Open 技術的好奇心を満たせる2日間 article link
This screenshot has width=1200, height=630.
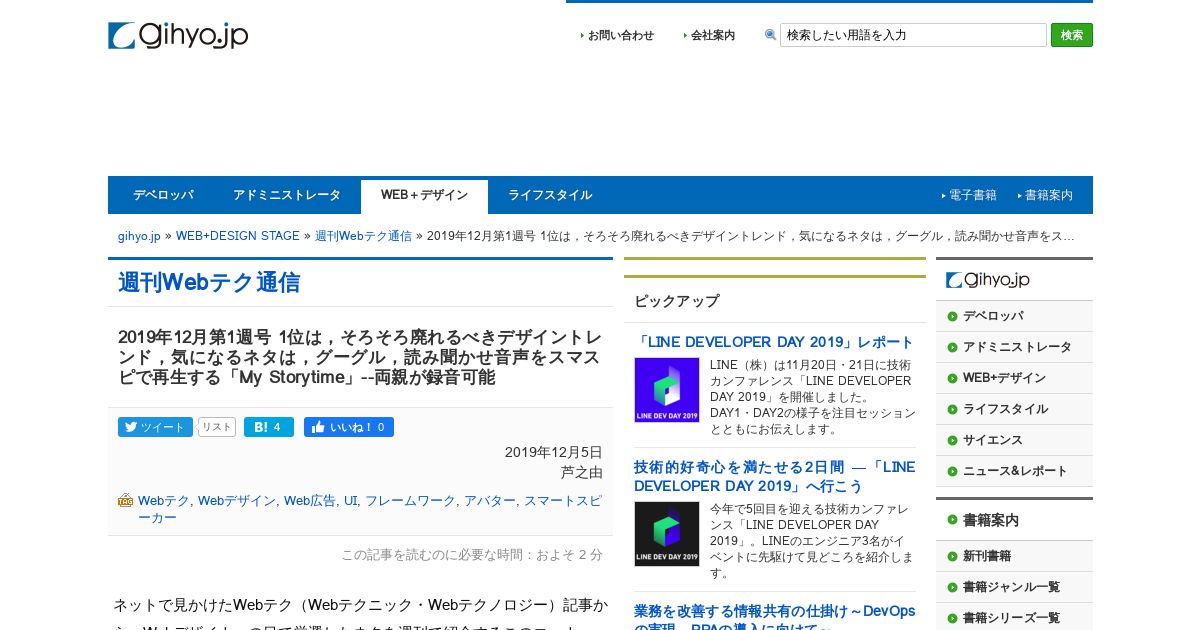pos(774,476)
